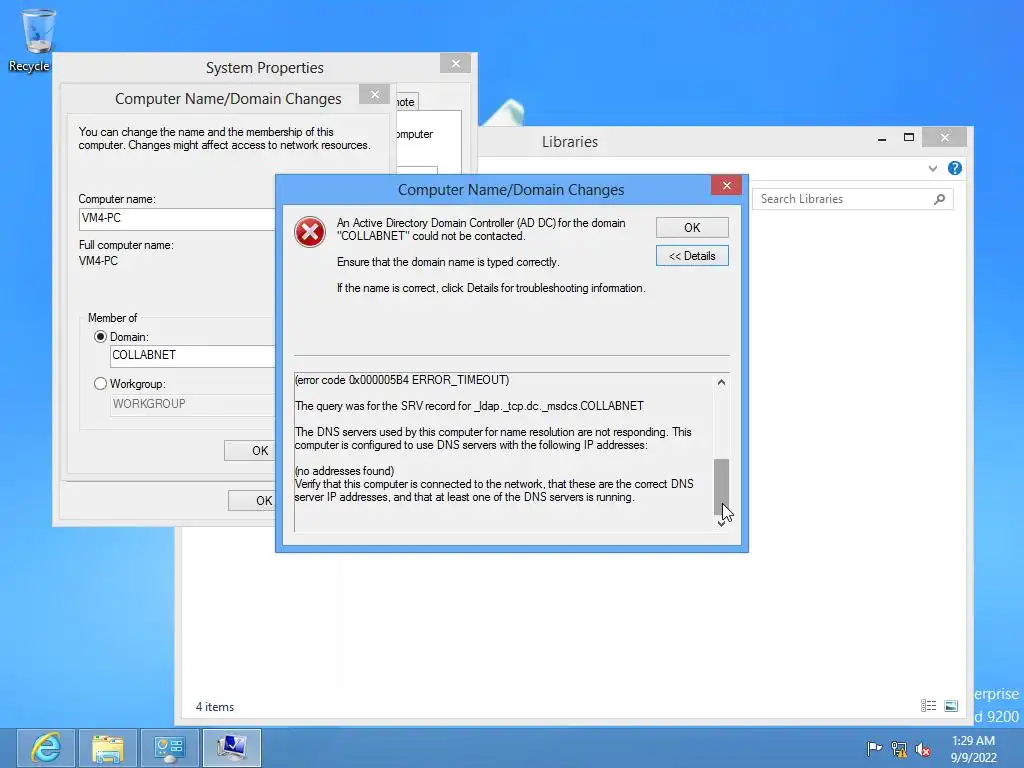The width and height of the screenshot is (1024, 768).
Task: Click OK in background Computer Name/Domain Changes dialog
Action: tap(250, 451)
